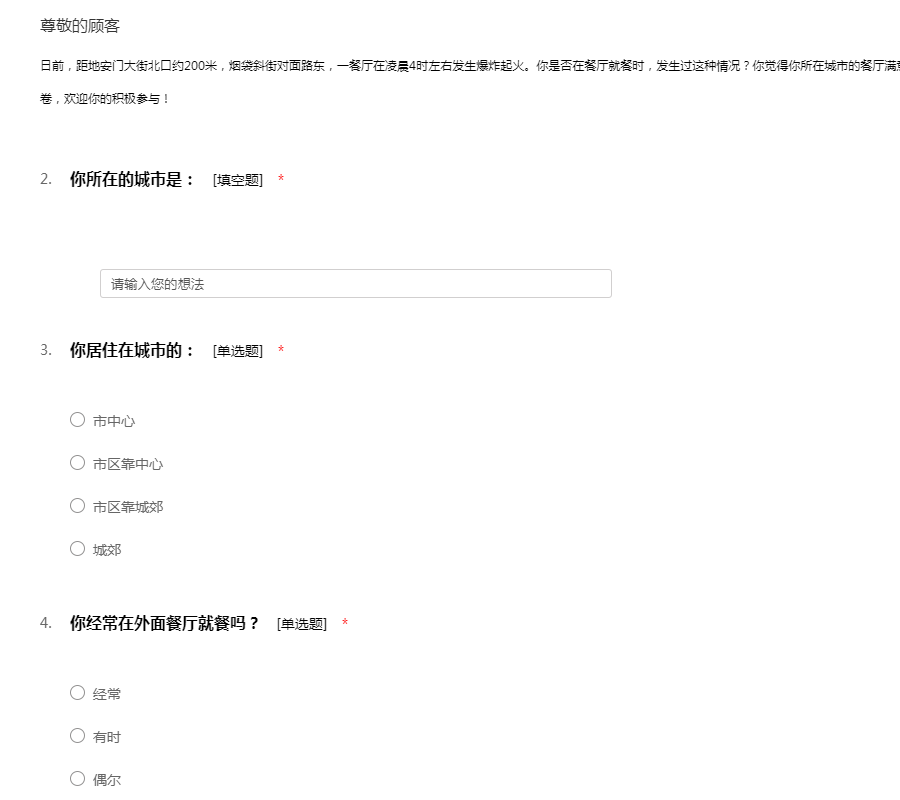This screenshot has height=800, width=900.
Task: Click the question title '你所在的城市是：'
Action: 132,180
